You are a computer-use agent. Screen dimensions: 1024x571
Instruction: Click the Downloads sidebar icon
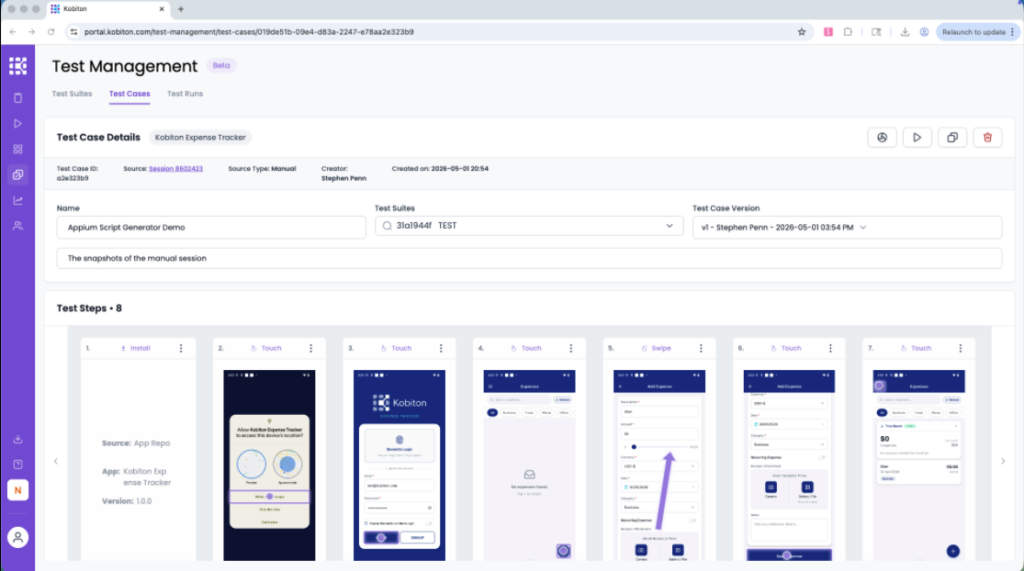[x=18, y=439]
